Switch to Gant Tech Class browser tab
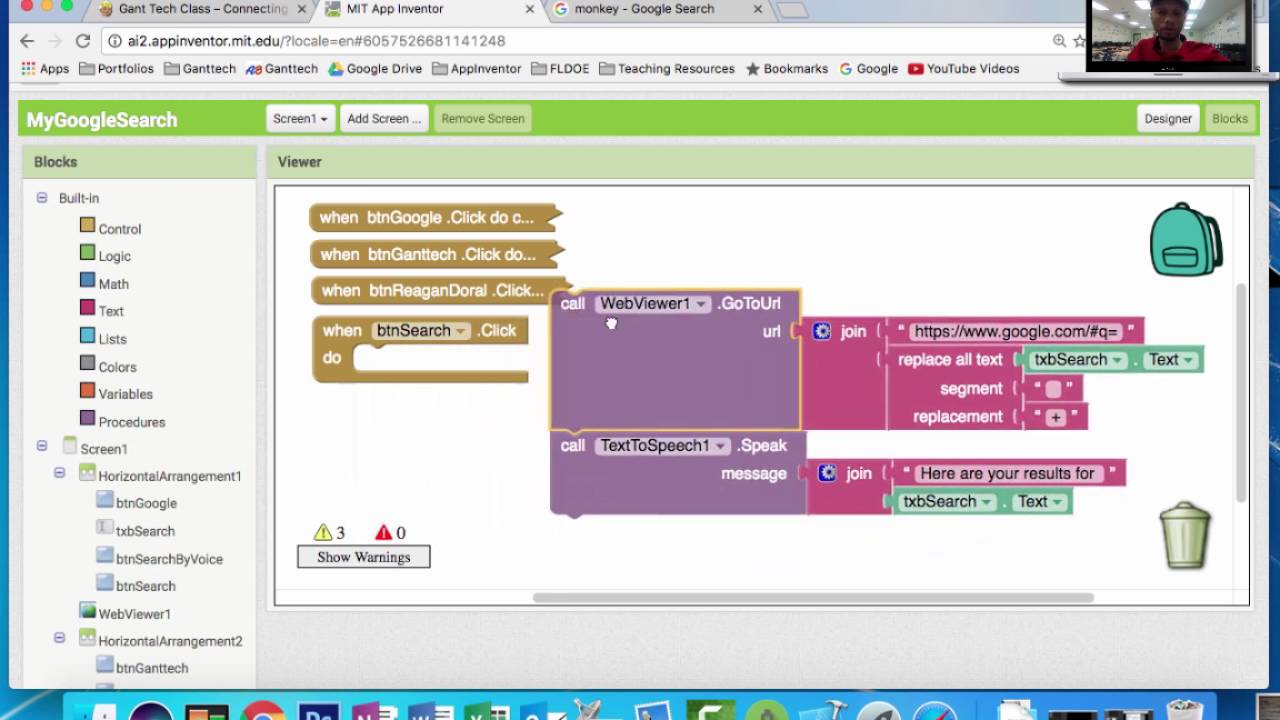The height and width of the screenshot is (720, 1280). pos(203,9)
